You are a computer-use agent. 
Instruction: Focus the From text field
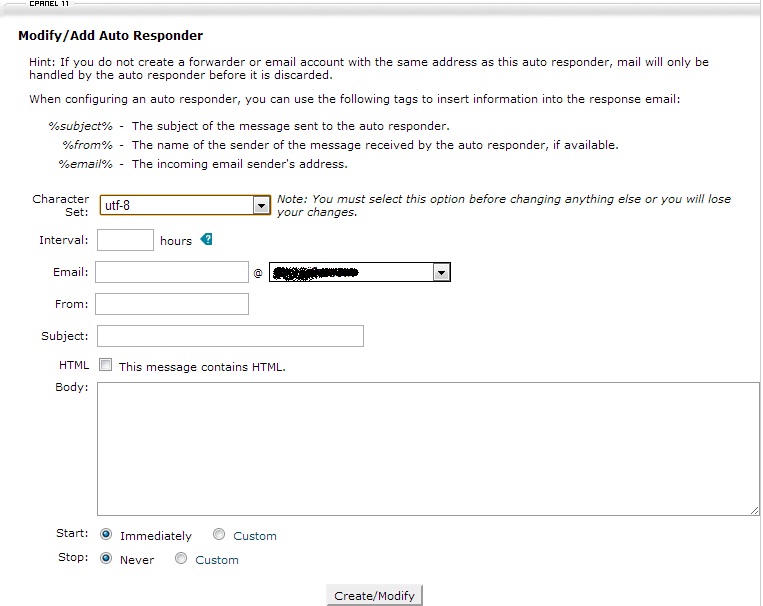click(171, 304)
